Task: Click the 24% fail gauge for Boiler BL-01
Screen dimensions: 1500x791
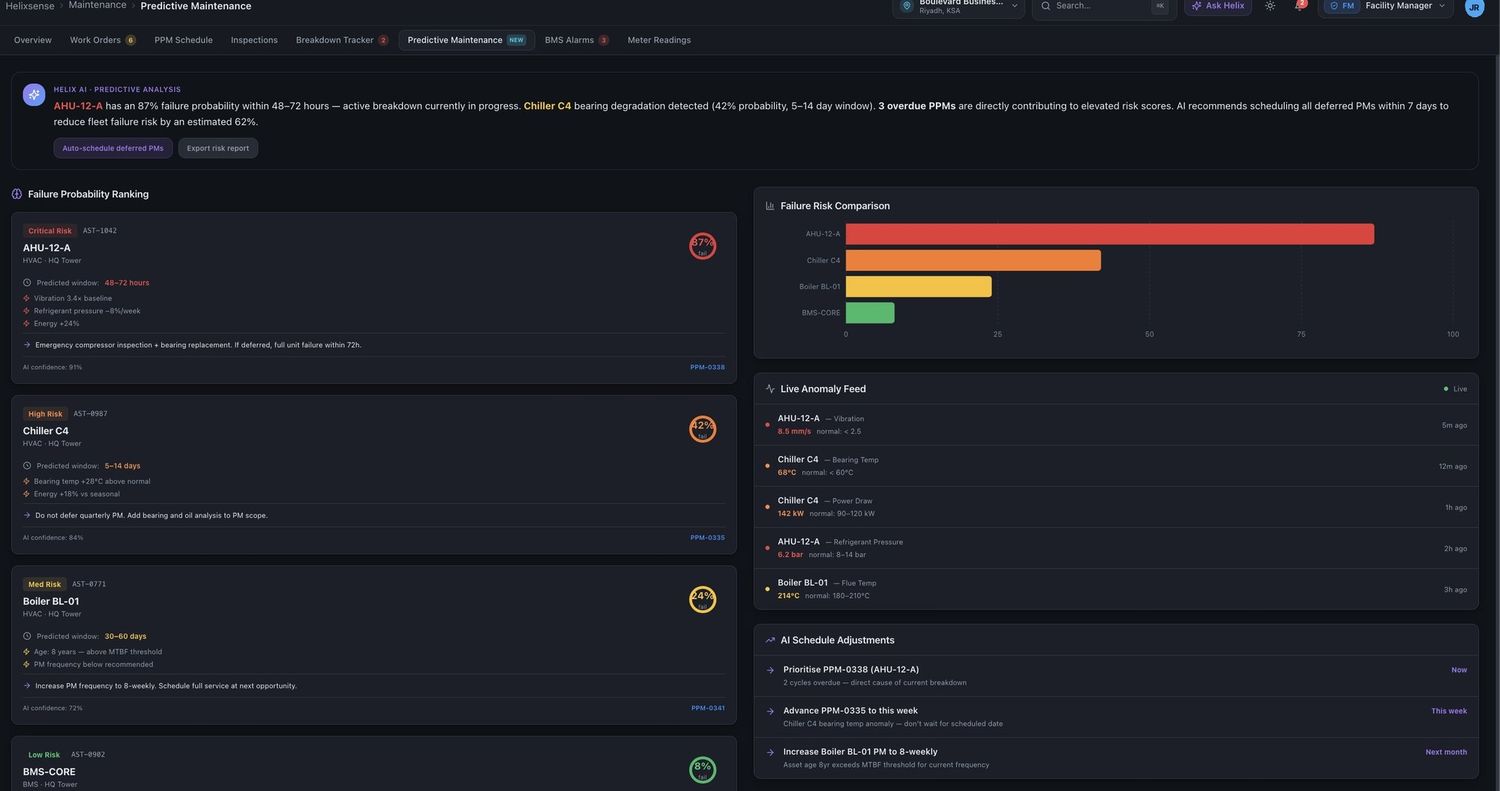Action: pyautogui.click(x=703, y=600)
